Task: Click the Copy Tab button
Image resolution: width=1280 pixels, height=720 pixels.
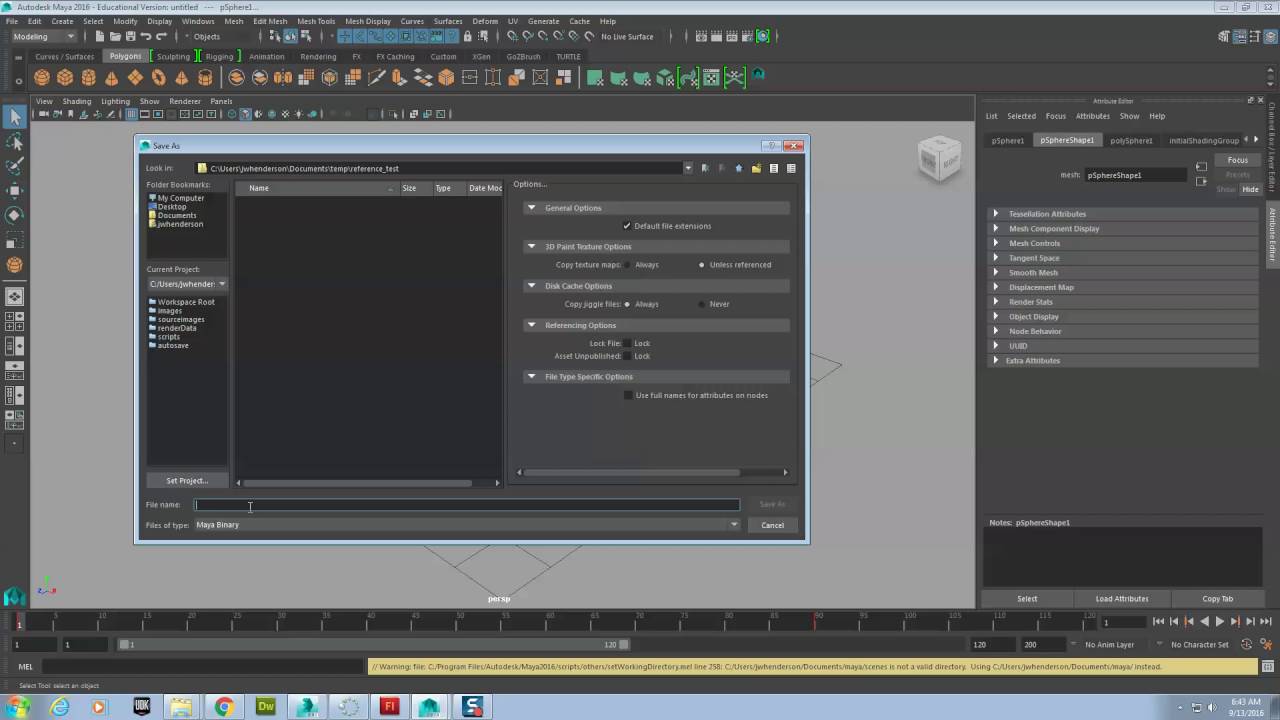Action: [1217, 599]
